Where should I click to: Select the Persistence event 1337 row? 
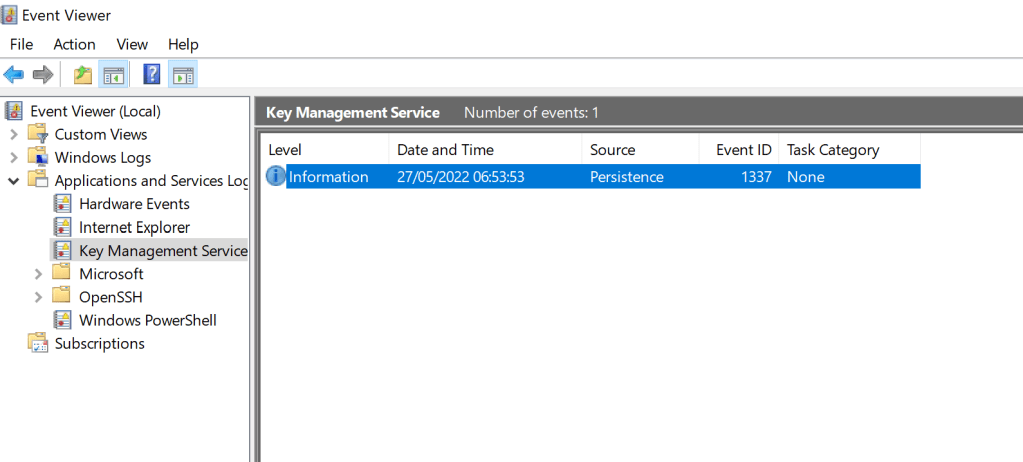pos(600,177)
